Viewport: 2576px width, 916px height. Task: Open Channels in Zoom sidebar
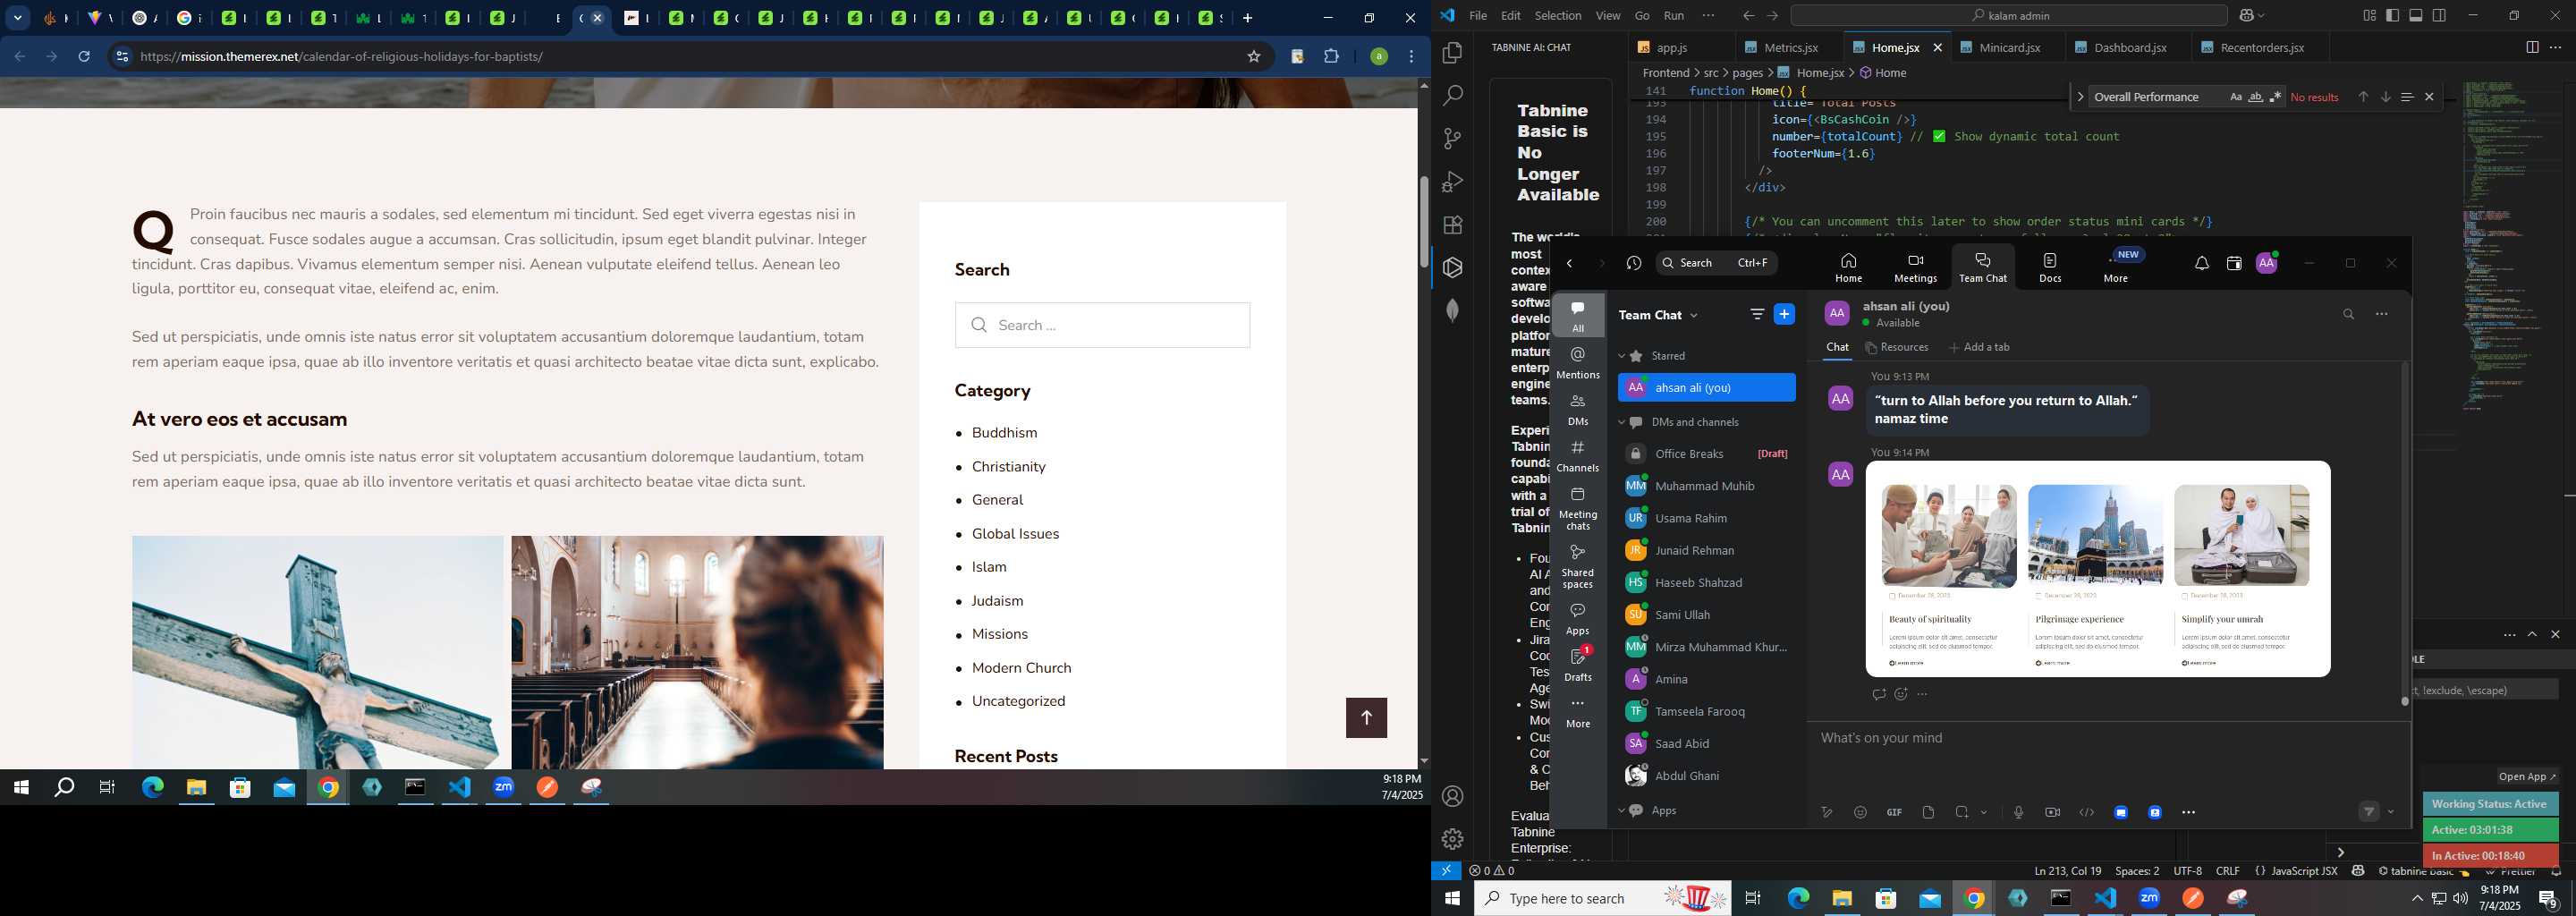(x=1578, y=455)
